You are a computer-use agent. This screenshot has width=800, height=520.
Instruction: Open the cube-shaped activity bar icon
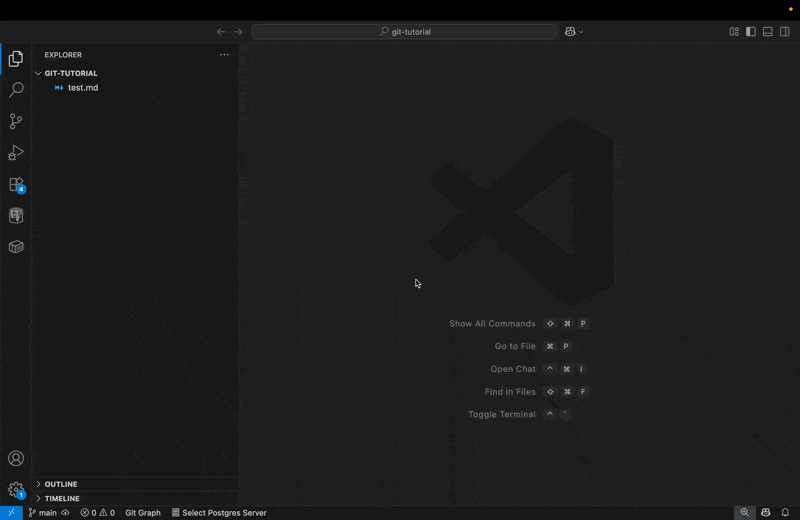tap(16, 247)
